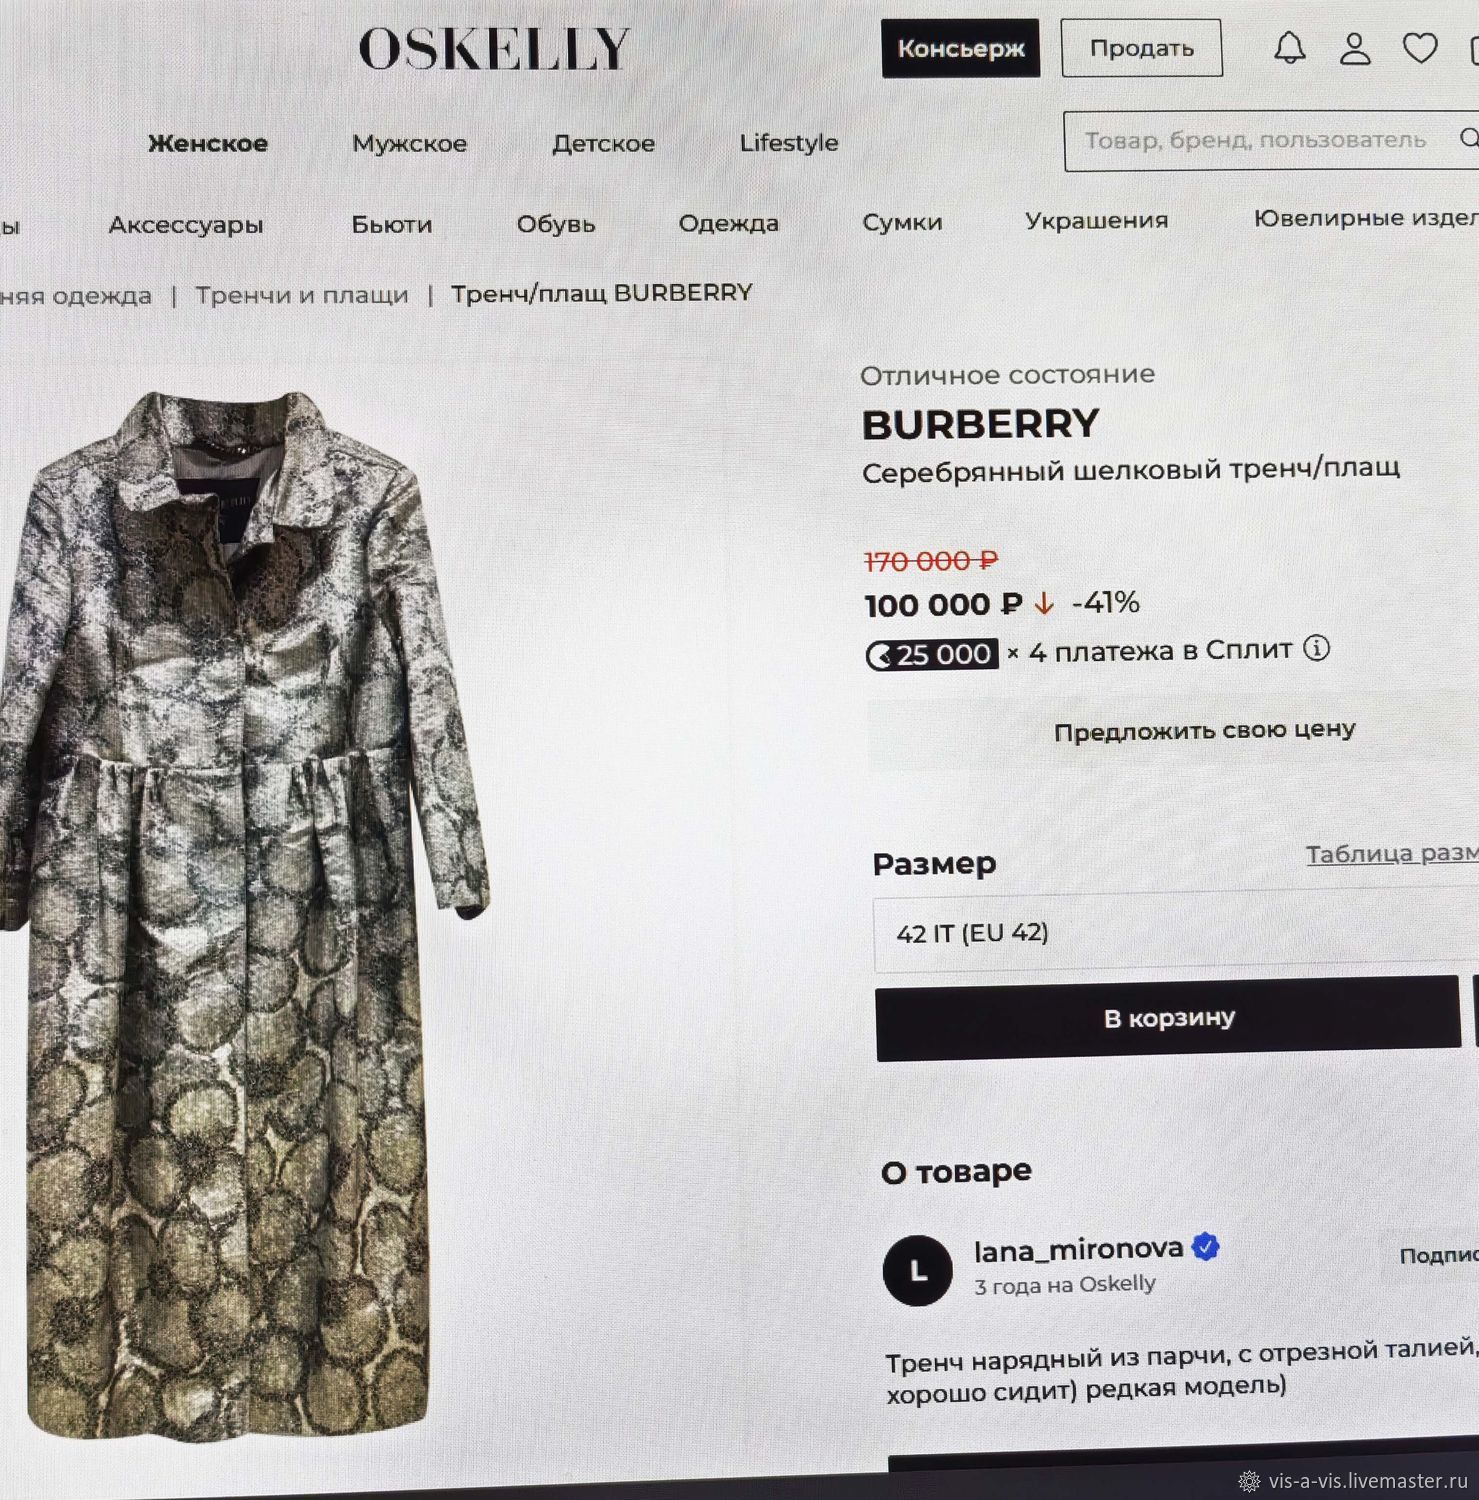Click the Тренчи и плащи breadcrumb

point(302,295)
